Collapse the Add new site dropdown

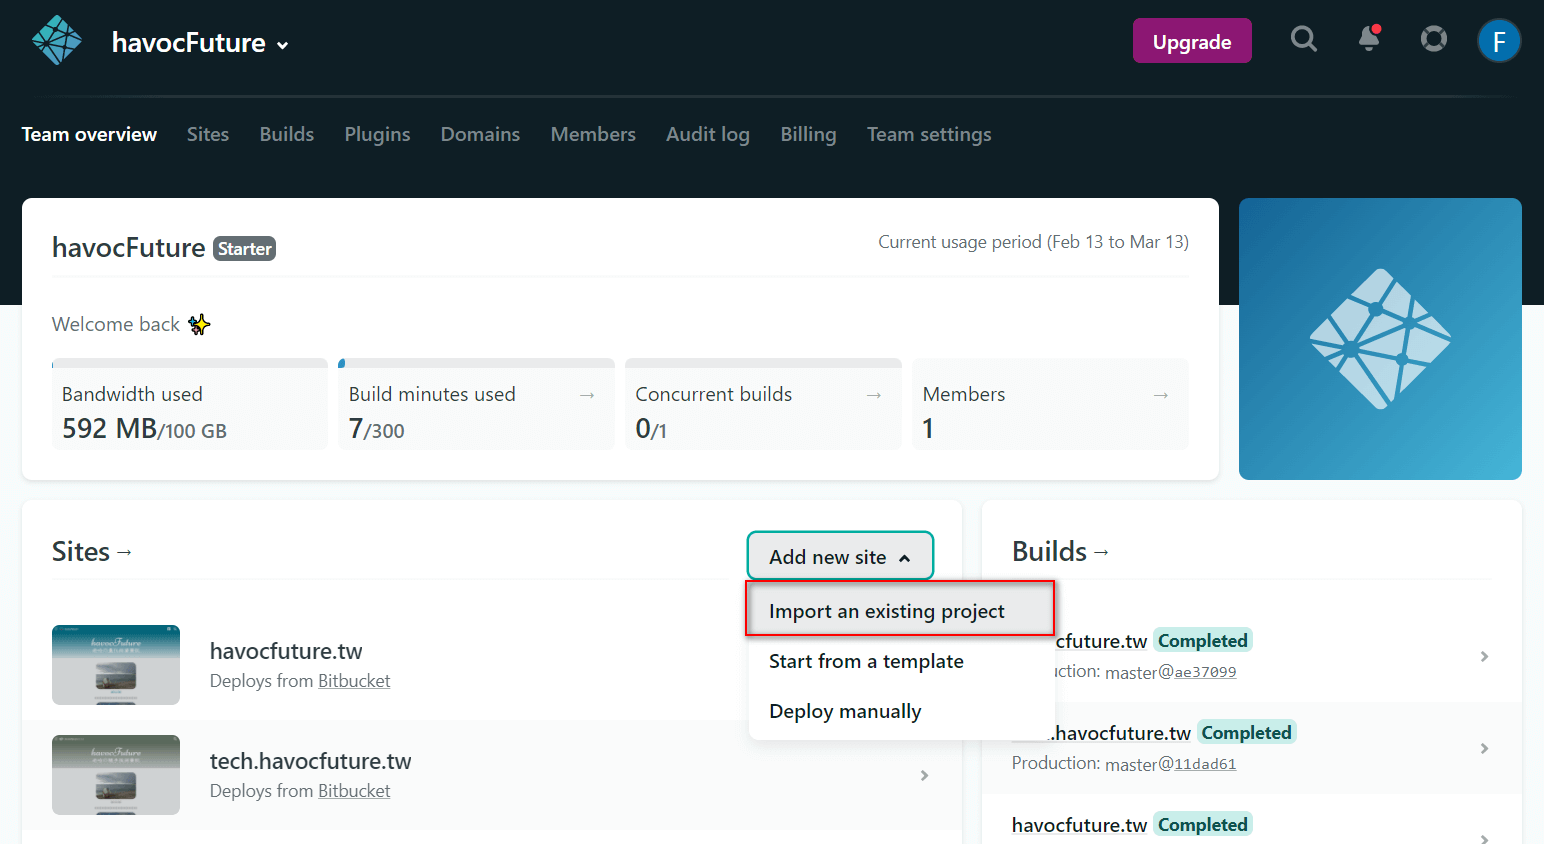coord(840,556)
